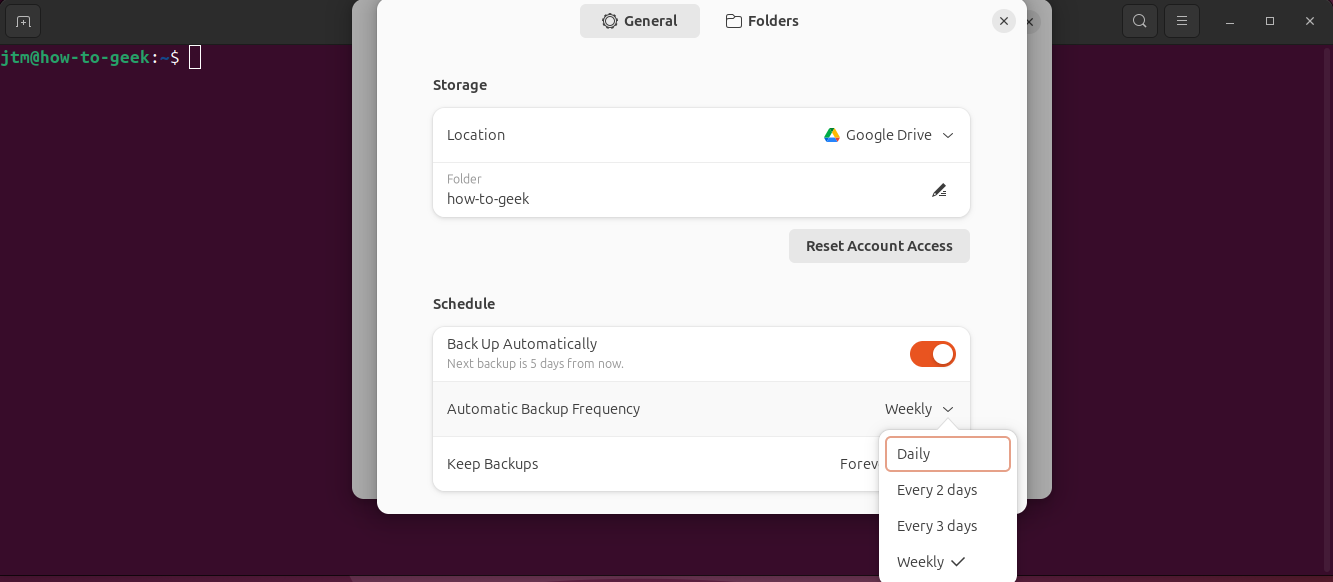This screenshot has width=1333, height=582.
Task: Click Reset Account Access button
Action: point(879,246)
